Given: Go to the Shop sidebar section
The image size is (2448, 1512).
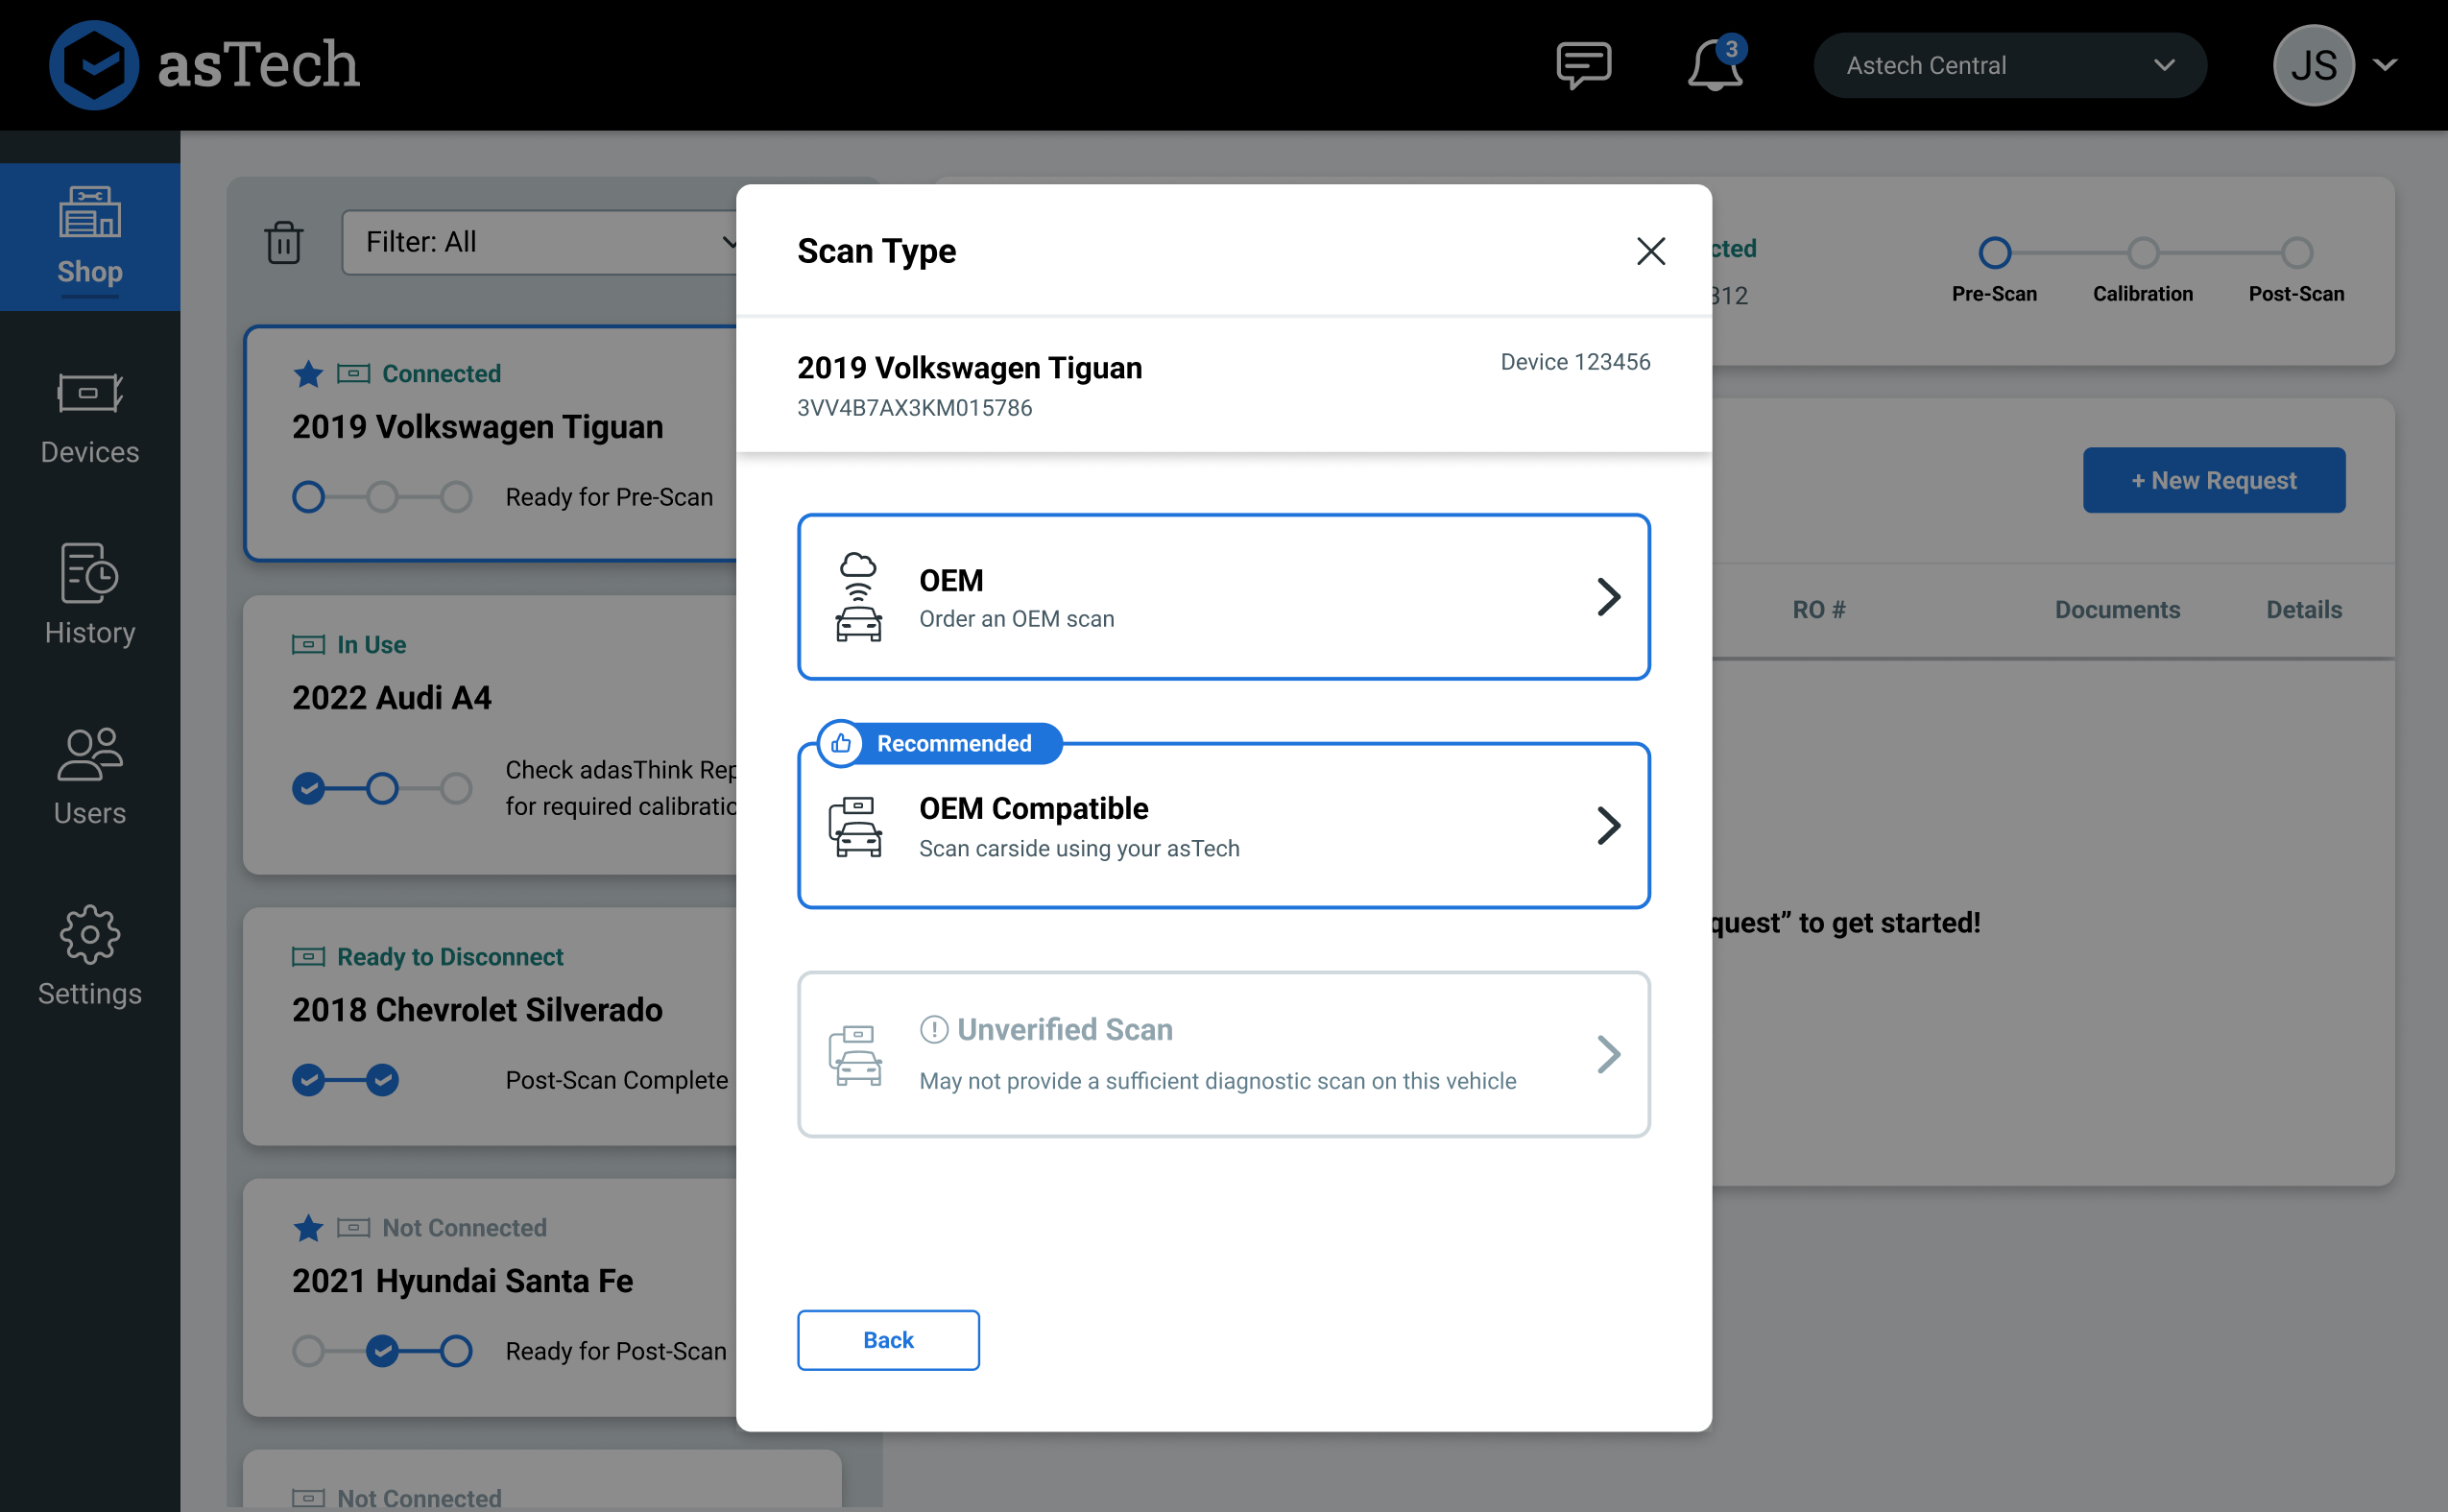Looking at the screenshot, I should (90, 237).
